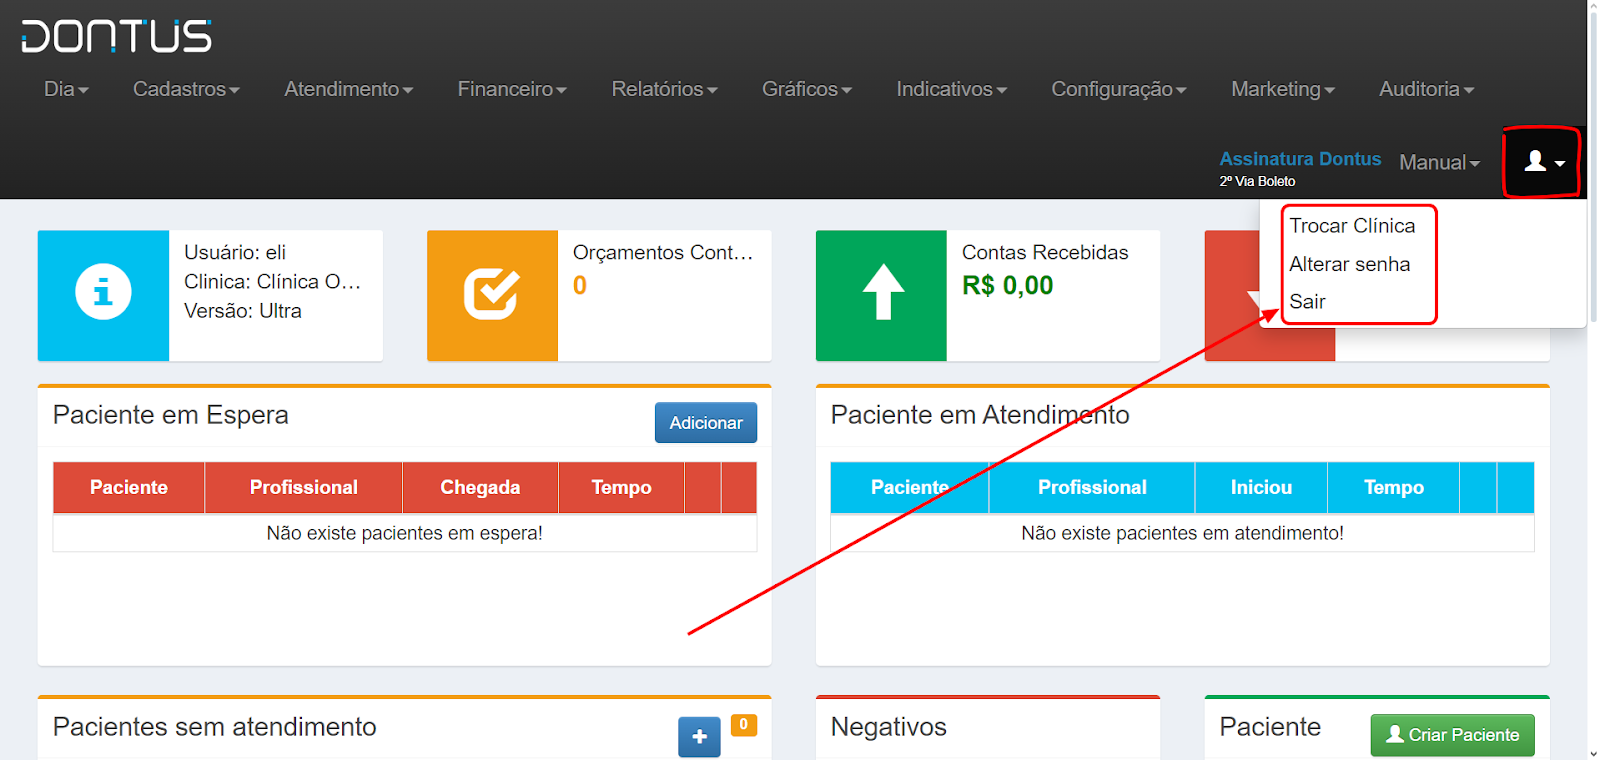Open the Manual dropdown
Screen dimensions: 1600x760
[x=1439, y=162]
